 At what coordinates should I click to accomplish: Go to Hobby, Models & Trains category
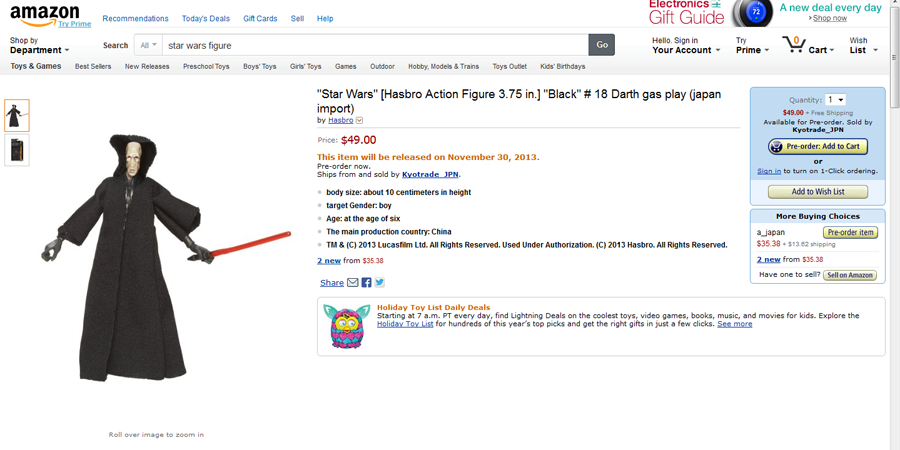(443, 67)
